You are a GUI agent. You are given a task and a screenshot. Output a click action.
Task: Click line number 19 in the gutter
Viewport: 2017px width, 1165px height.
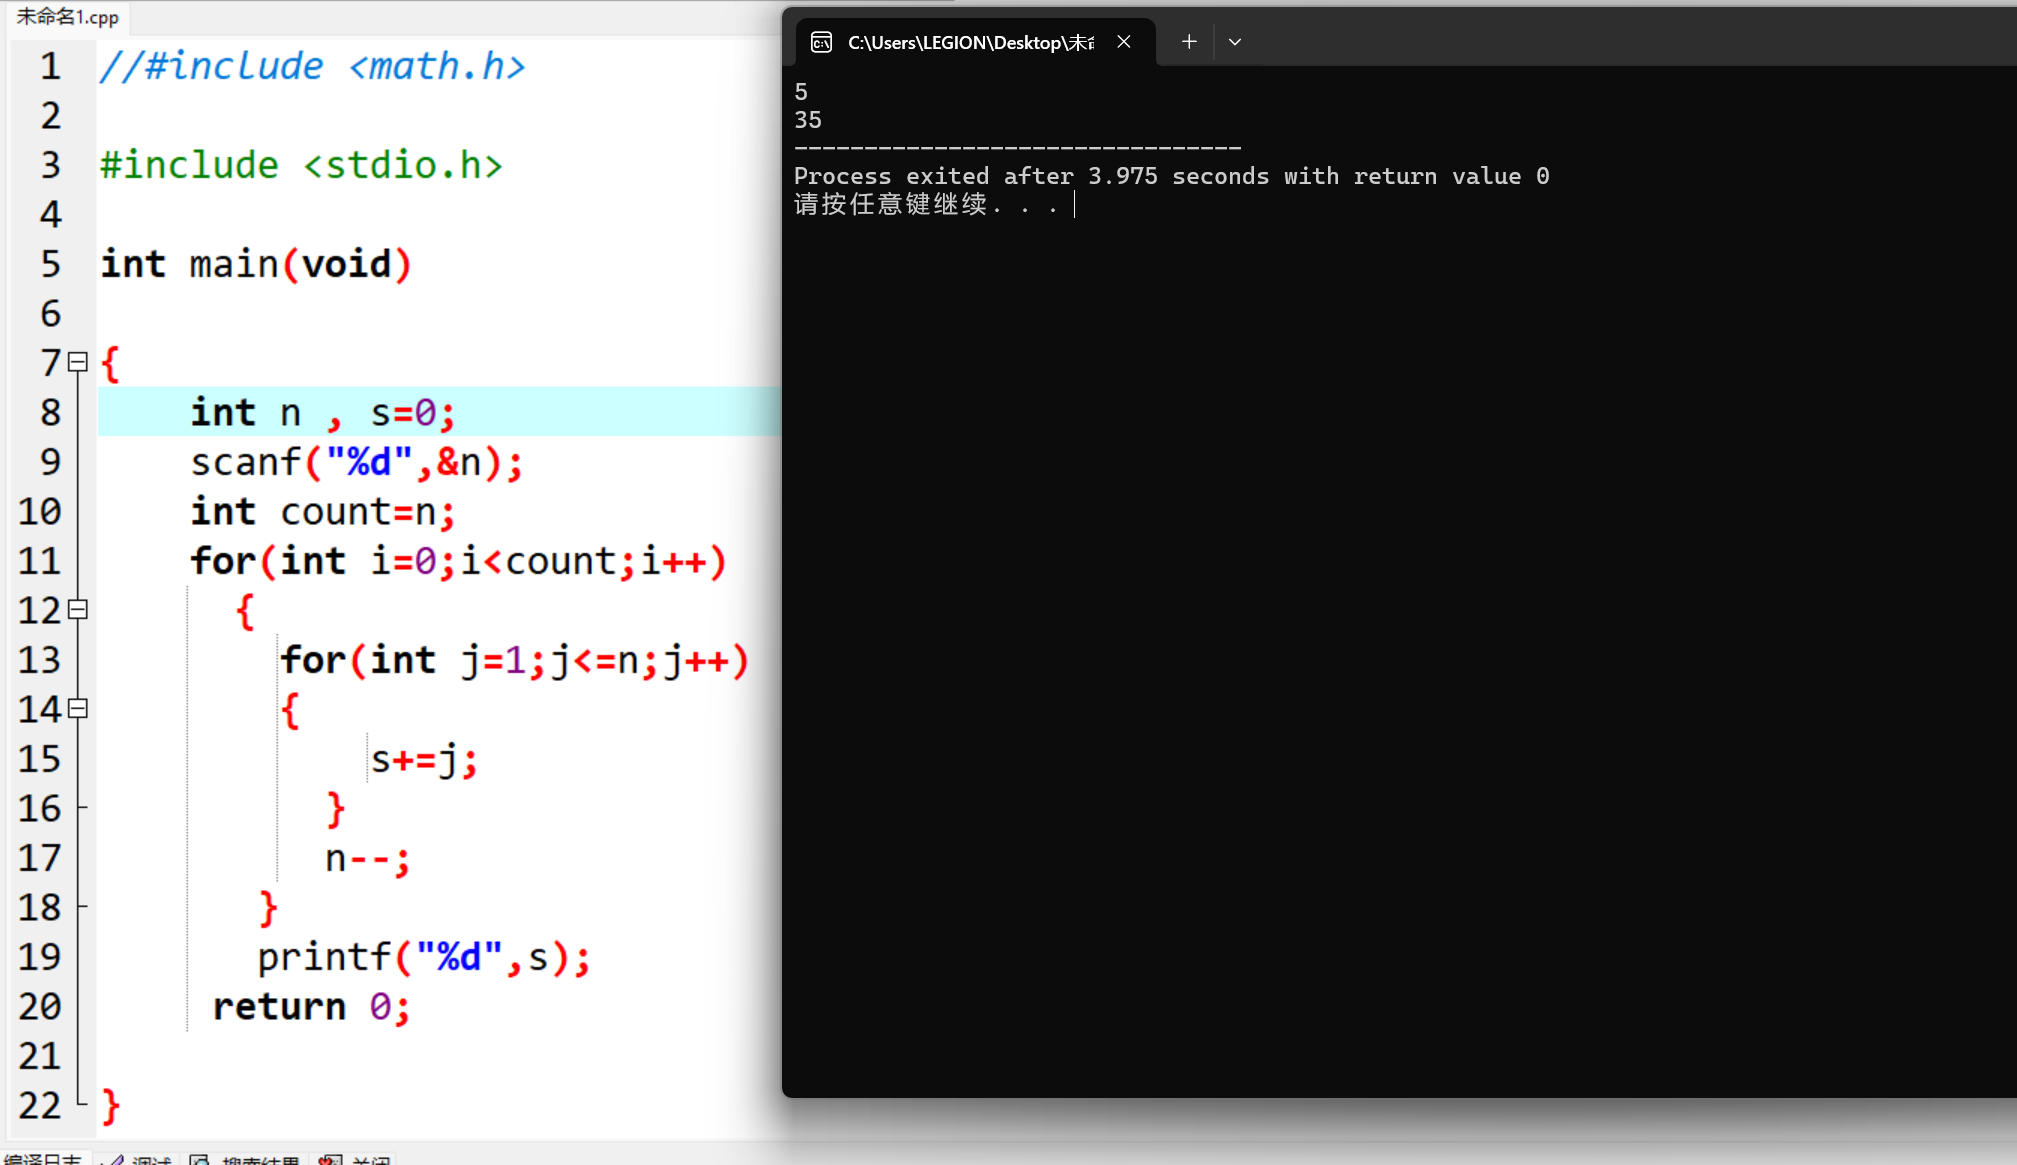pos(40,957)
